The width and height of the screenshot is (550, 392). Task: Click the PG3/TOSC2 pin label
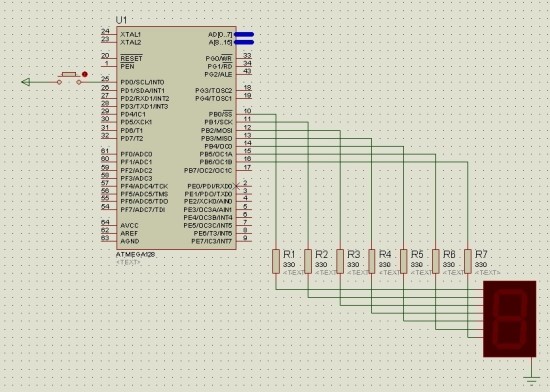pyautogui.click(x=214, y=90)
